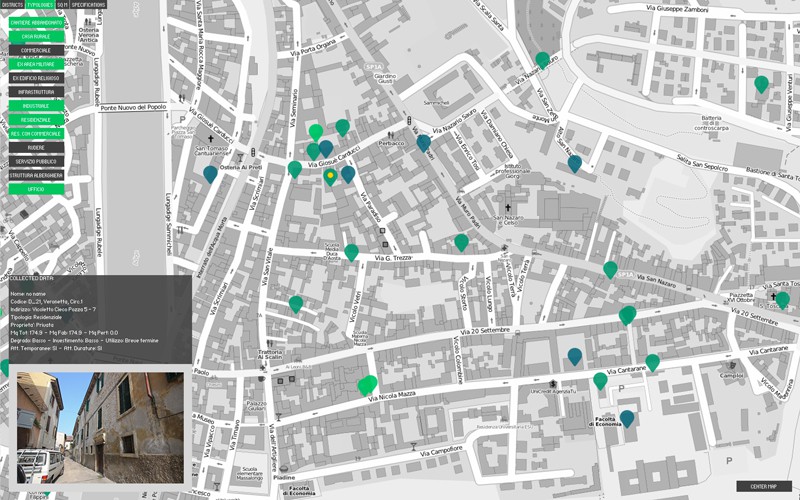Click green marker near Via Giuseppe Venturi

pos(761,84)
